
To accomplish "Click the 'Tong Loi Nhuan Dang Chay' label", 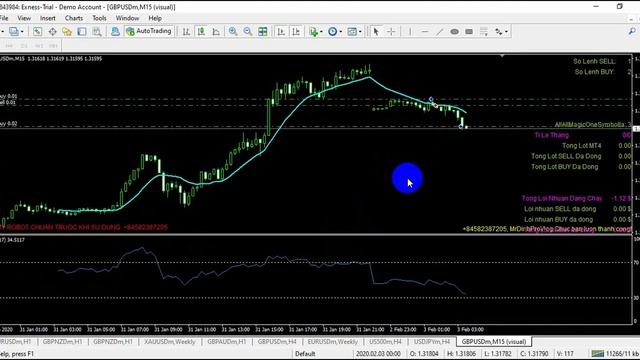I will pos(562,198).
